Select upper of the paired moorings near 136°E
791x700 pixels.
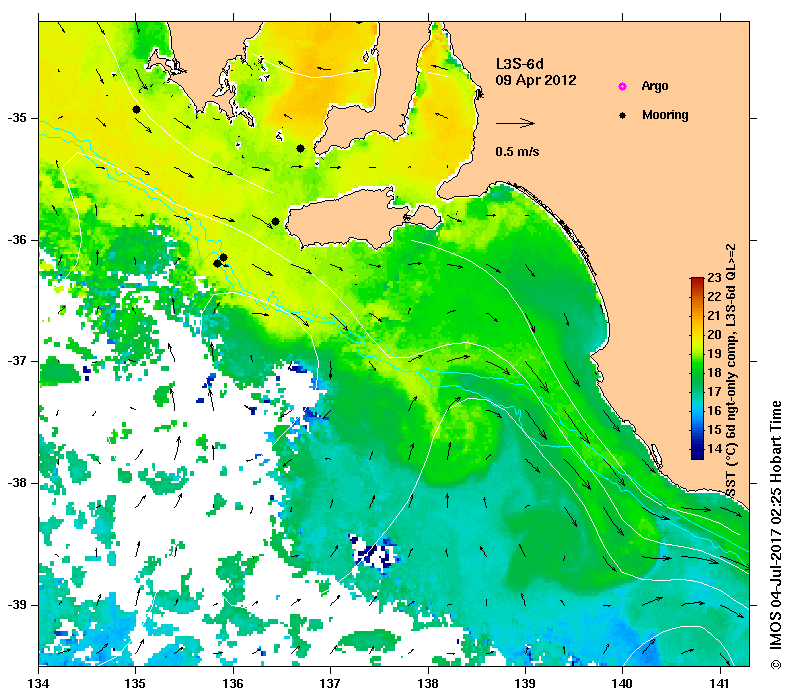[223, 257]
